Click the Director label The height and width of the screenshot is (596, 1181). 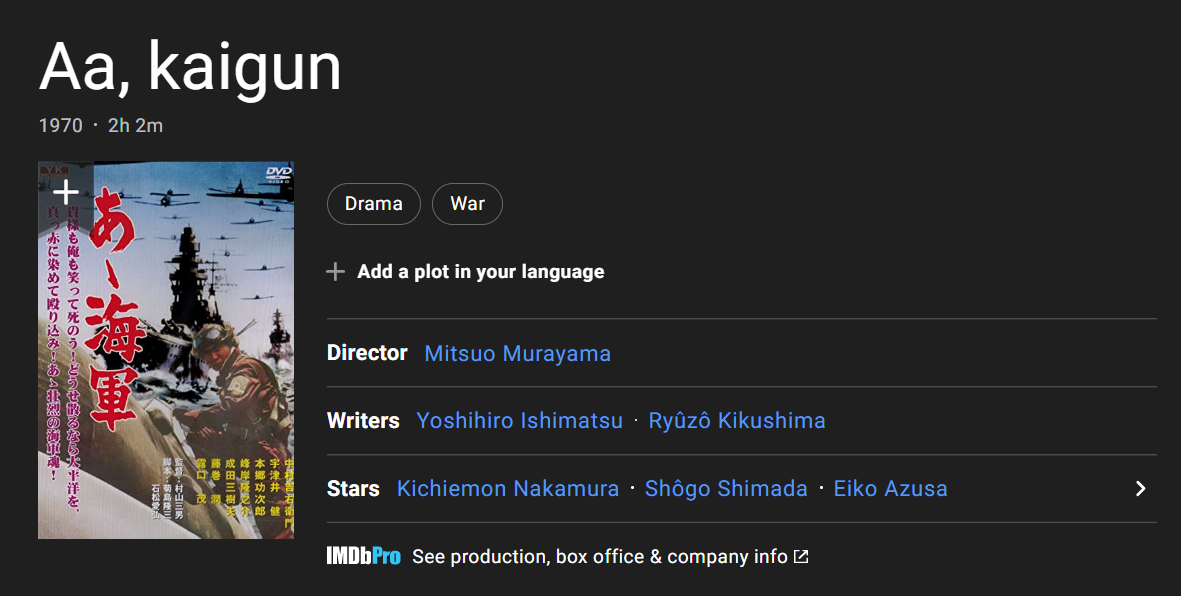367,353
